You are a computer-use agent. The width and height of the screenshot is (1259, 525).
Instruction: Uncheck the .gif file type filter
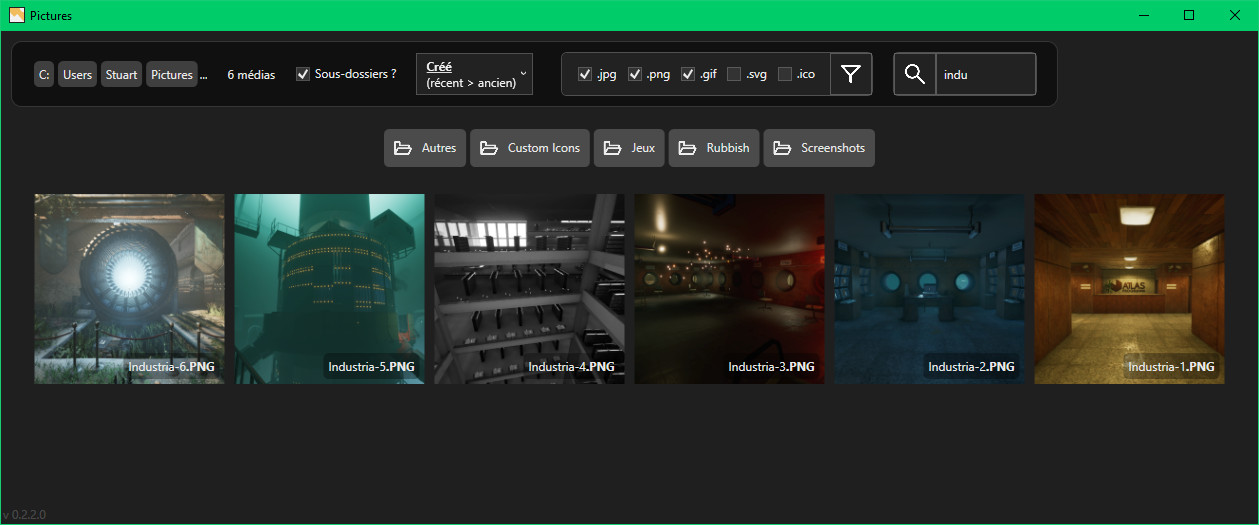point(688,74)
